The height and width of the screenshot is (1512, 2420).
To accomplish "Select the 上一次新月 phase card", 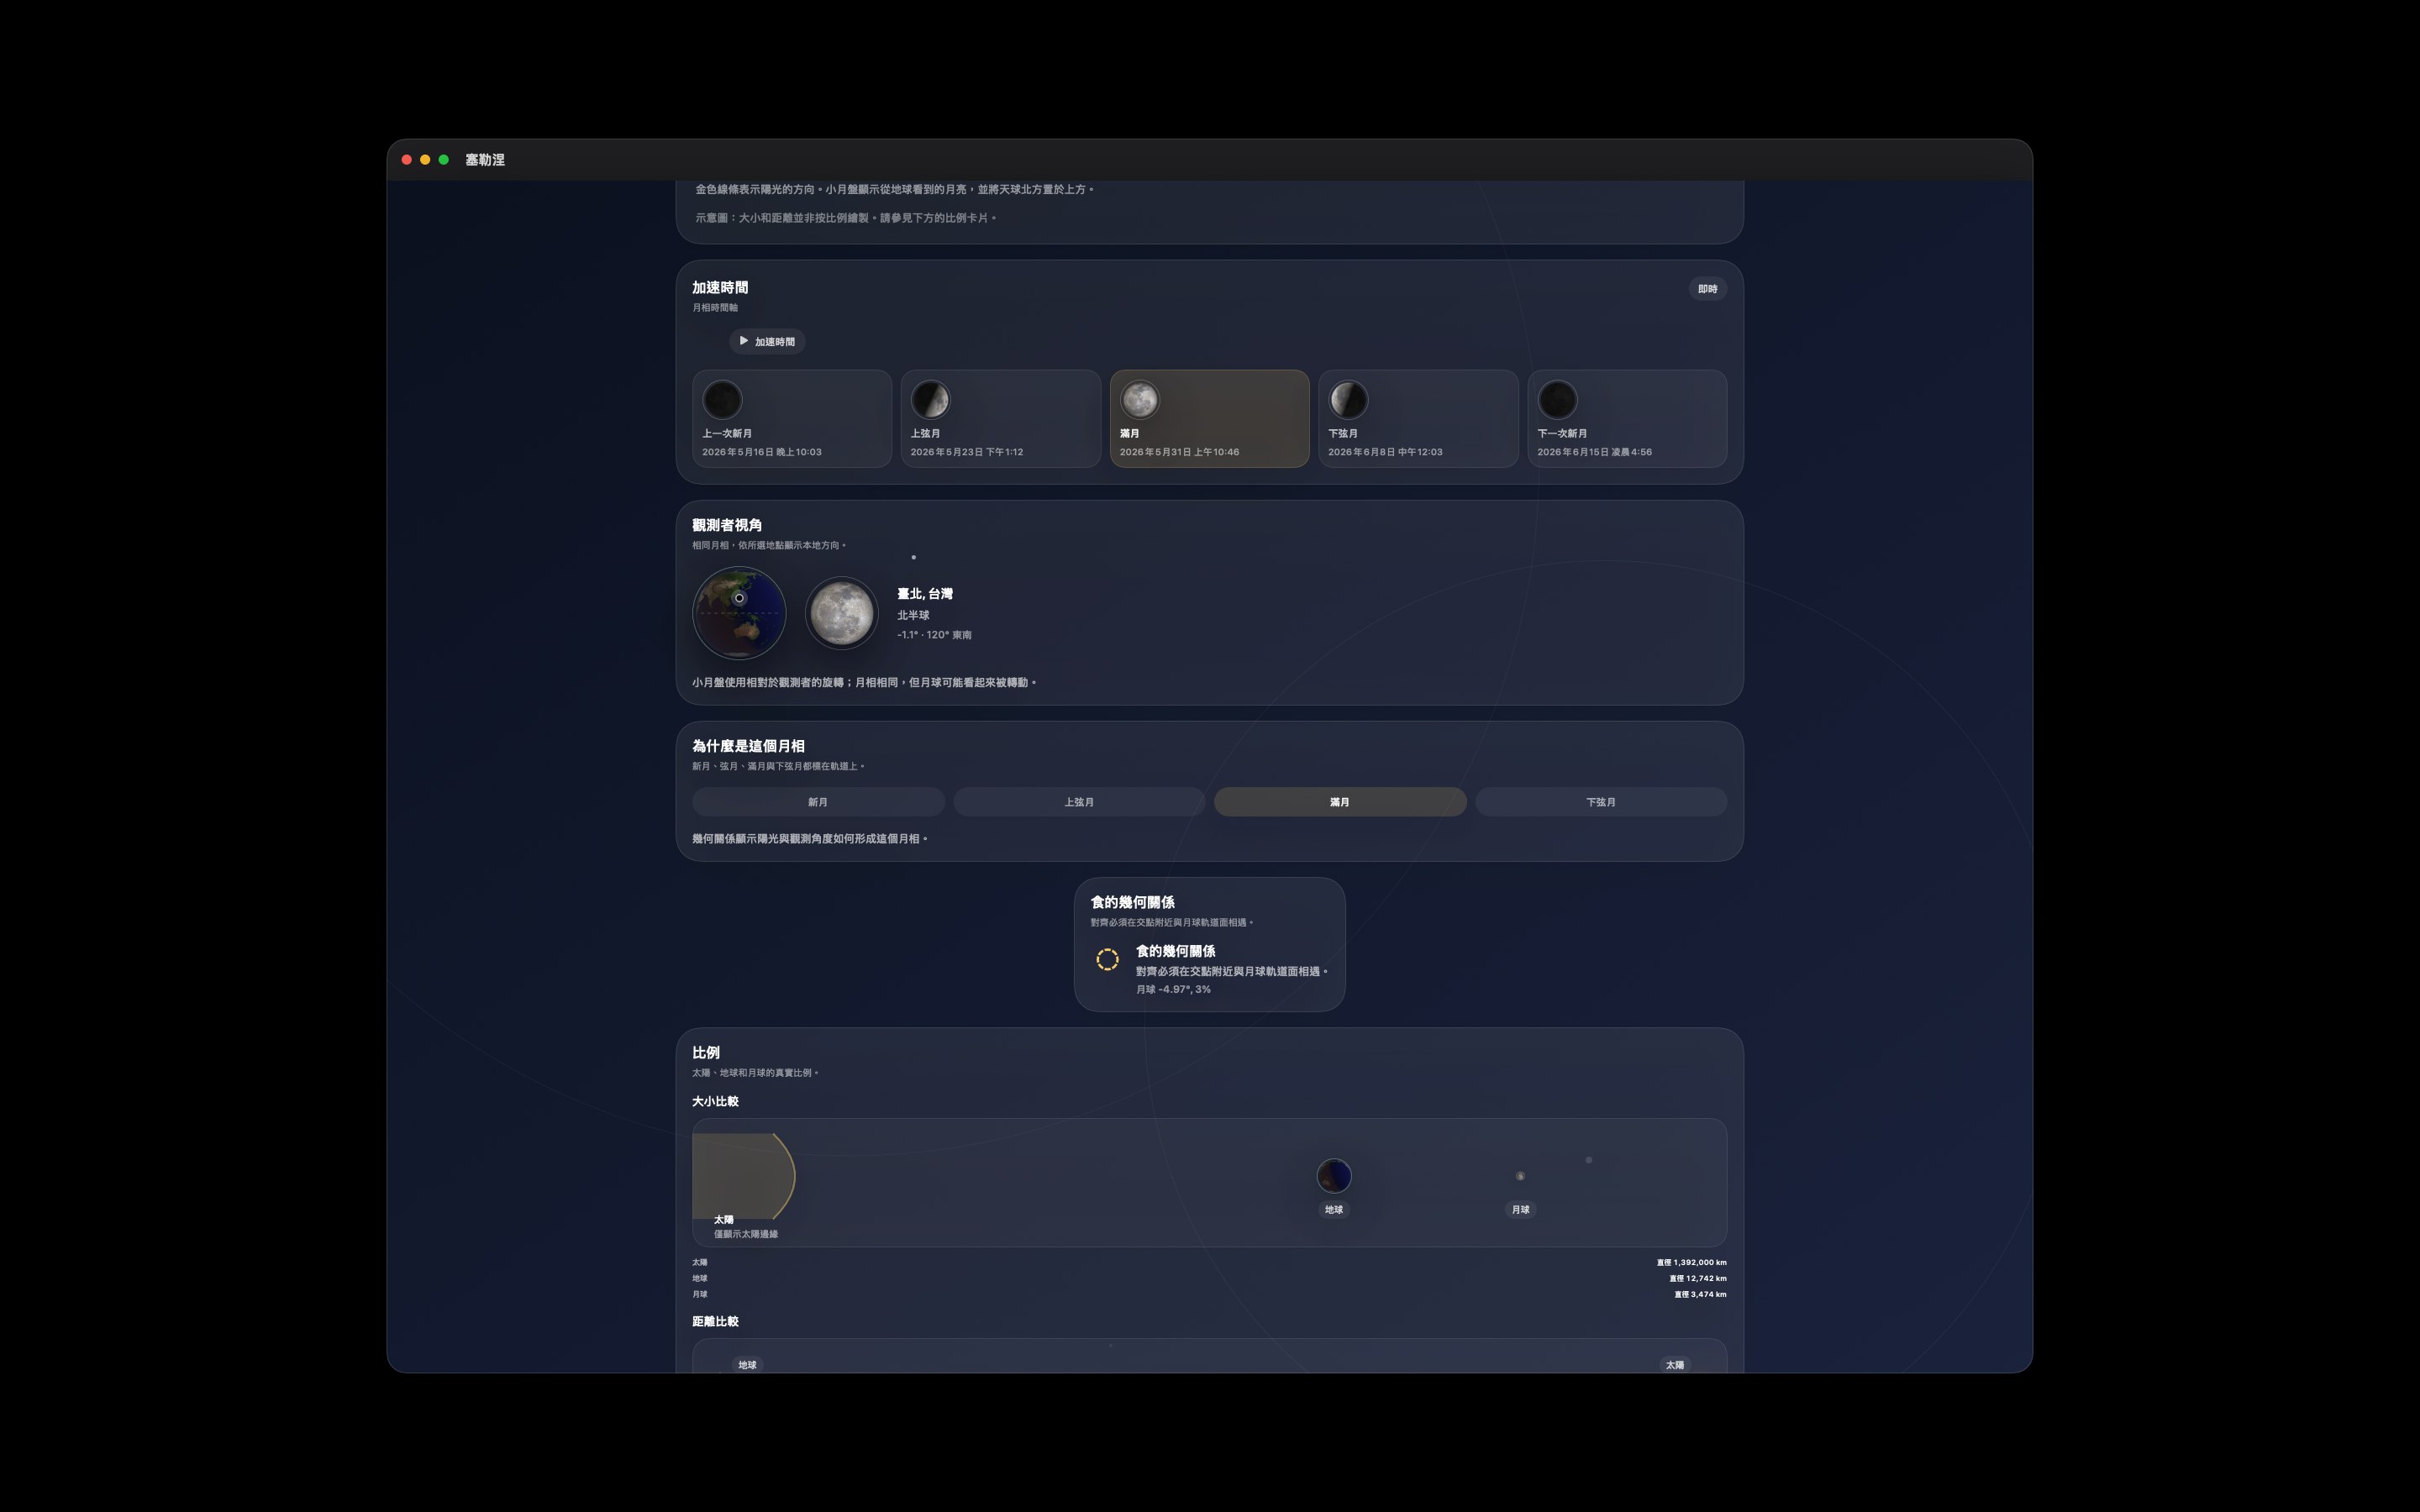I will point(792,419).
